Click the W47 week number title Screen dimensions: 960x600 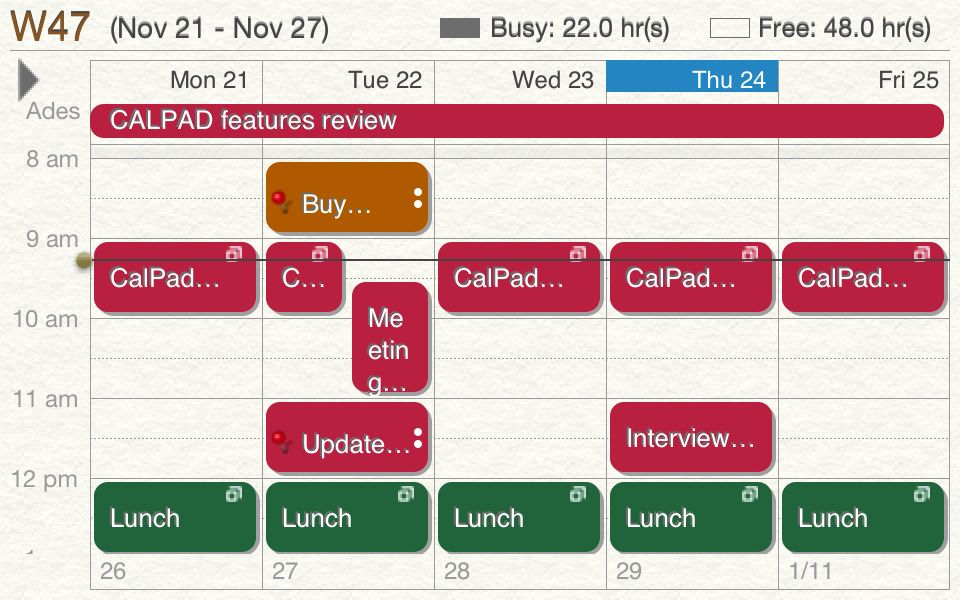pos(51,26)
